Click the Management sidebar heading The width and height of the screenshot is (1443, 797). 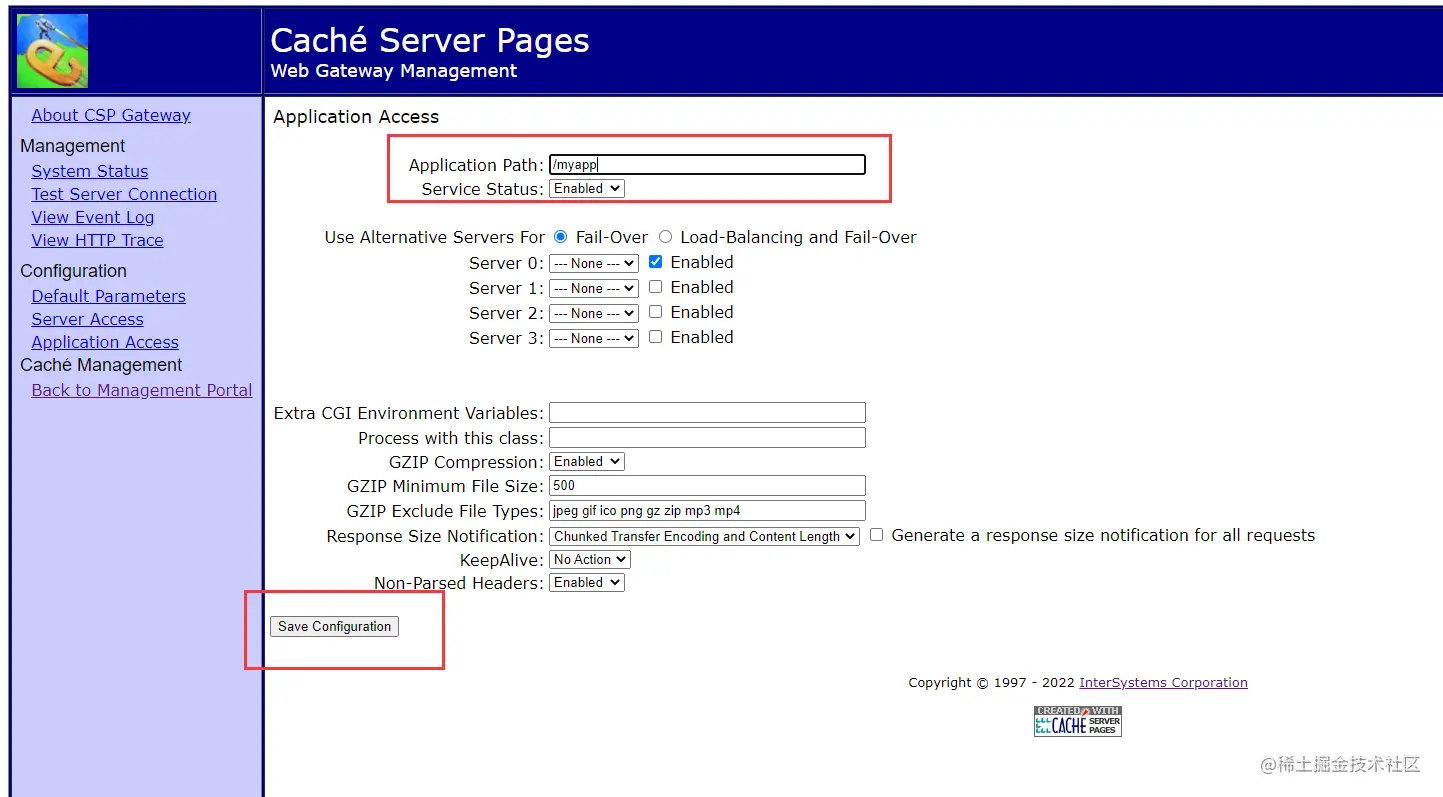click(73, 146)
